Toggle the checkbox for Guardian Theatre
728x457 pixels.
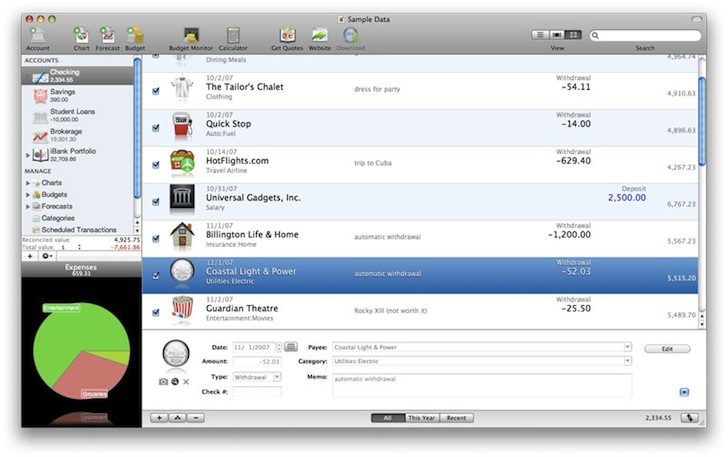(156, 313)
